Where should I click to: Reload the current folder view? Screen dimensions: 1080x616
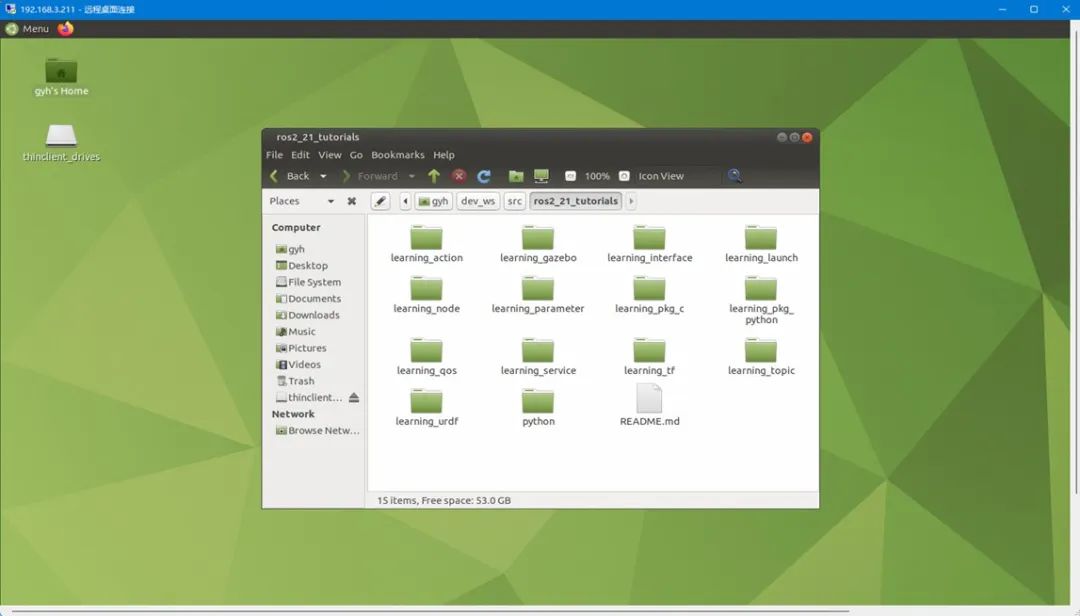click(484, 176)
